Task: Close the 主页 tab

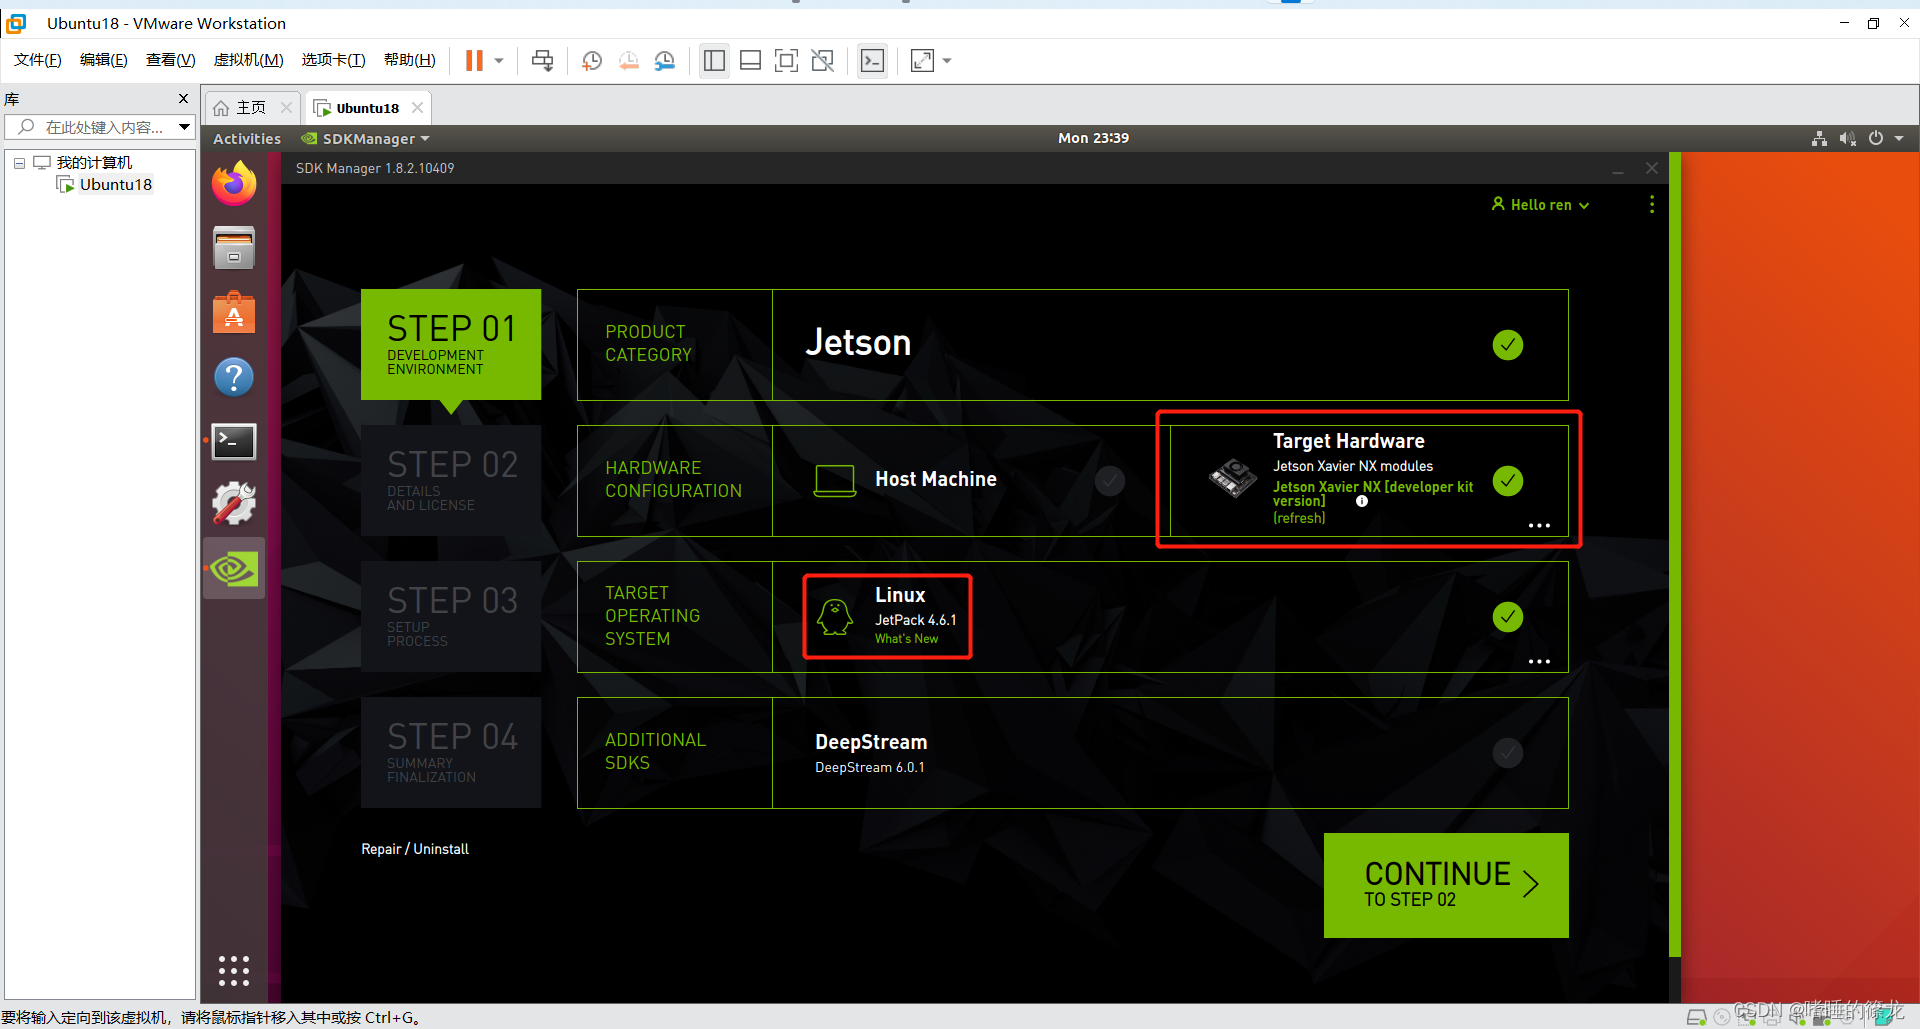Action: 286,108
